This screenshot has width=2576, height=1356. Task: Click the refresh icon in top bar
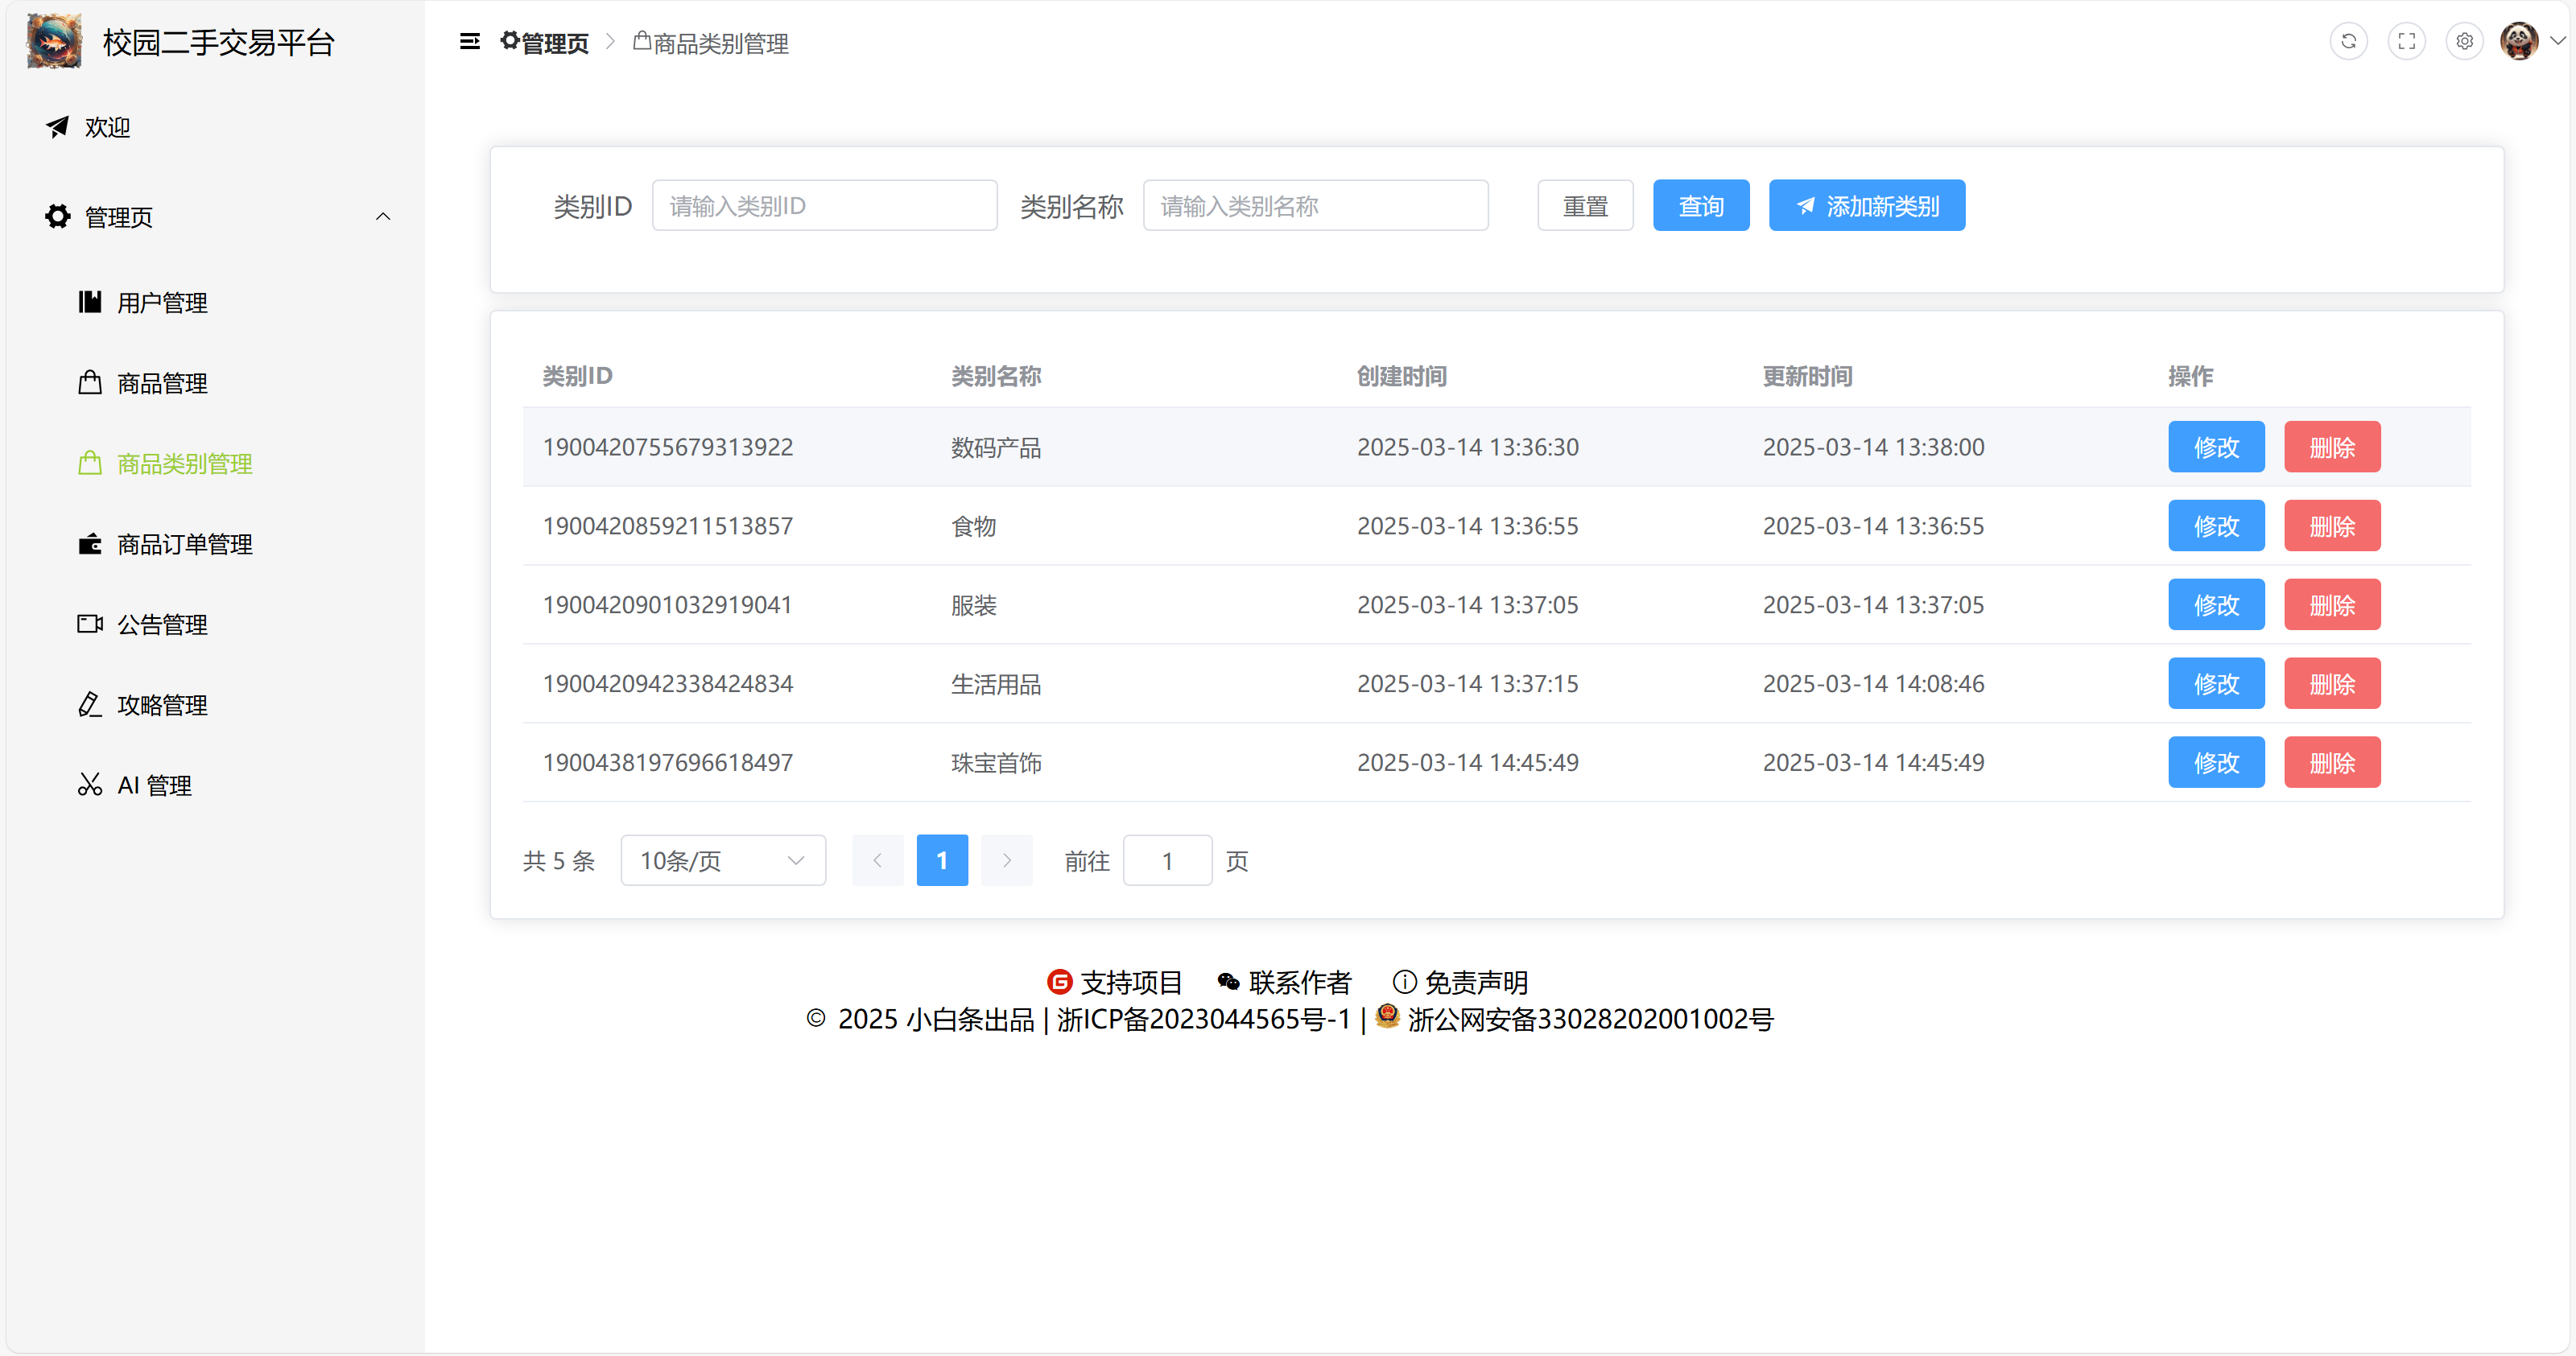pos(2348,41)
